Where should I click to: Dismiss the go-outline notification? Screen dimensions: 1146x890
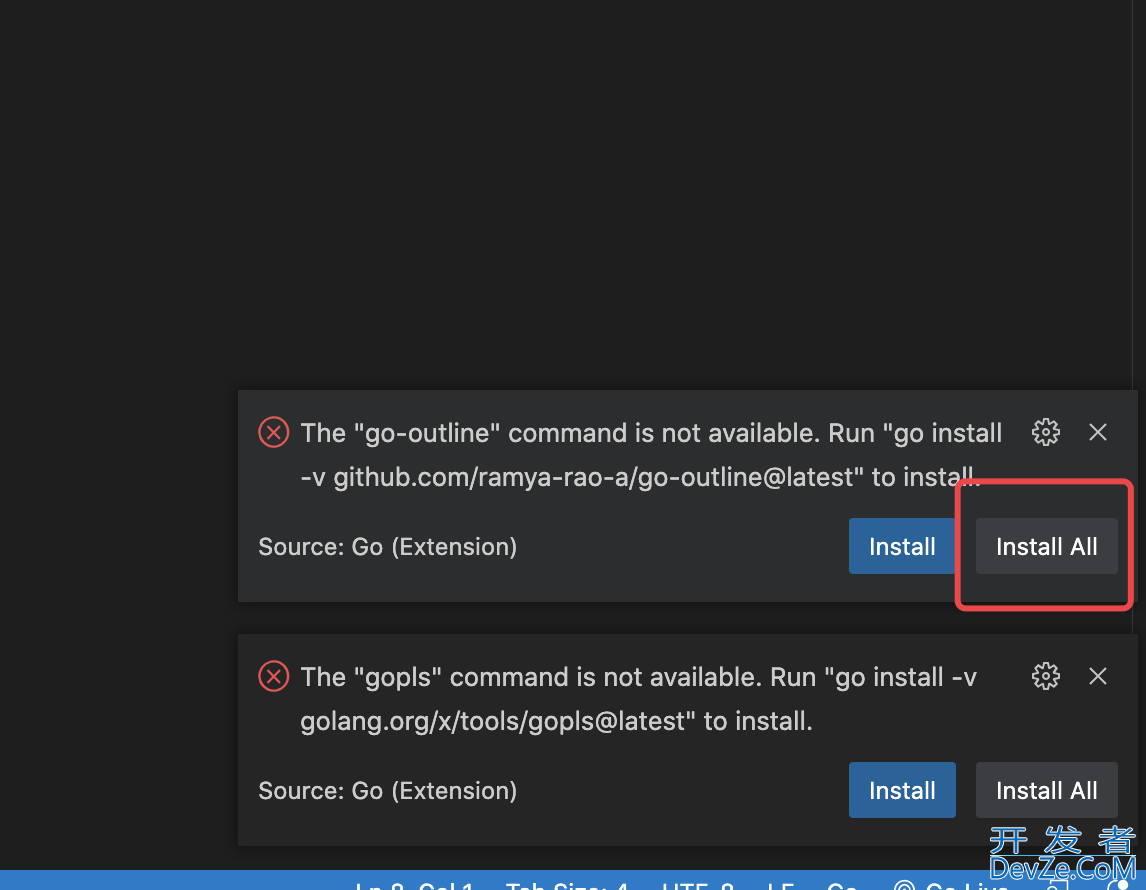[x=1097, y=433]
